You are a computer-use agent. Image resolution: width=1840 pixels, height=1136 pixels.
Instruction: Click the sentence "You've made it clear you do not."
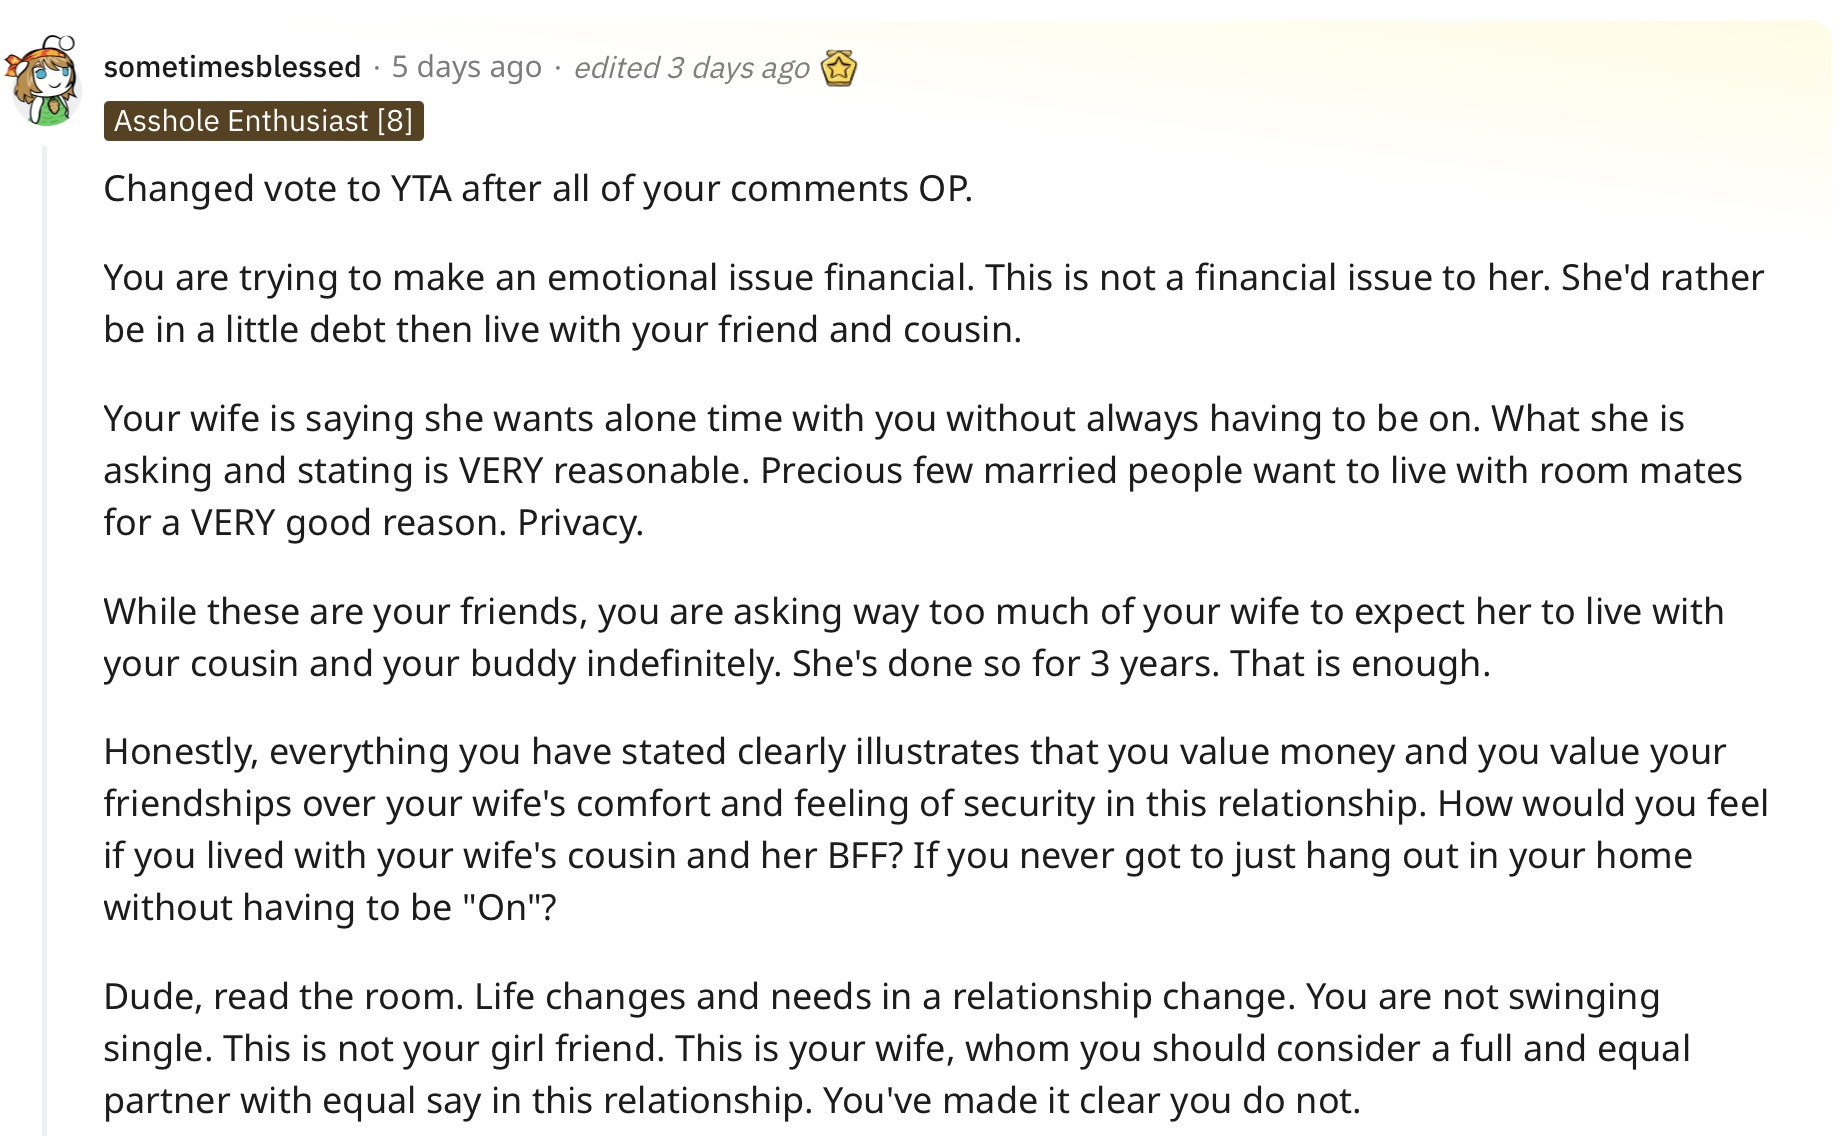coord(1092,1101)
